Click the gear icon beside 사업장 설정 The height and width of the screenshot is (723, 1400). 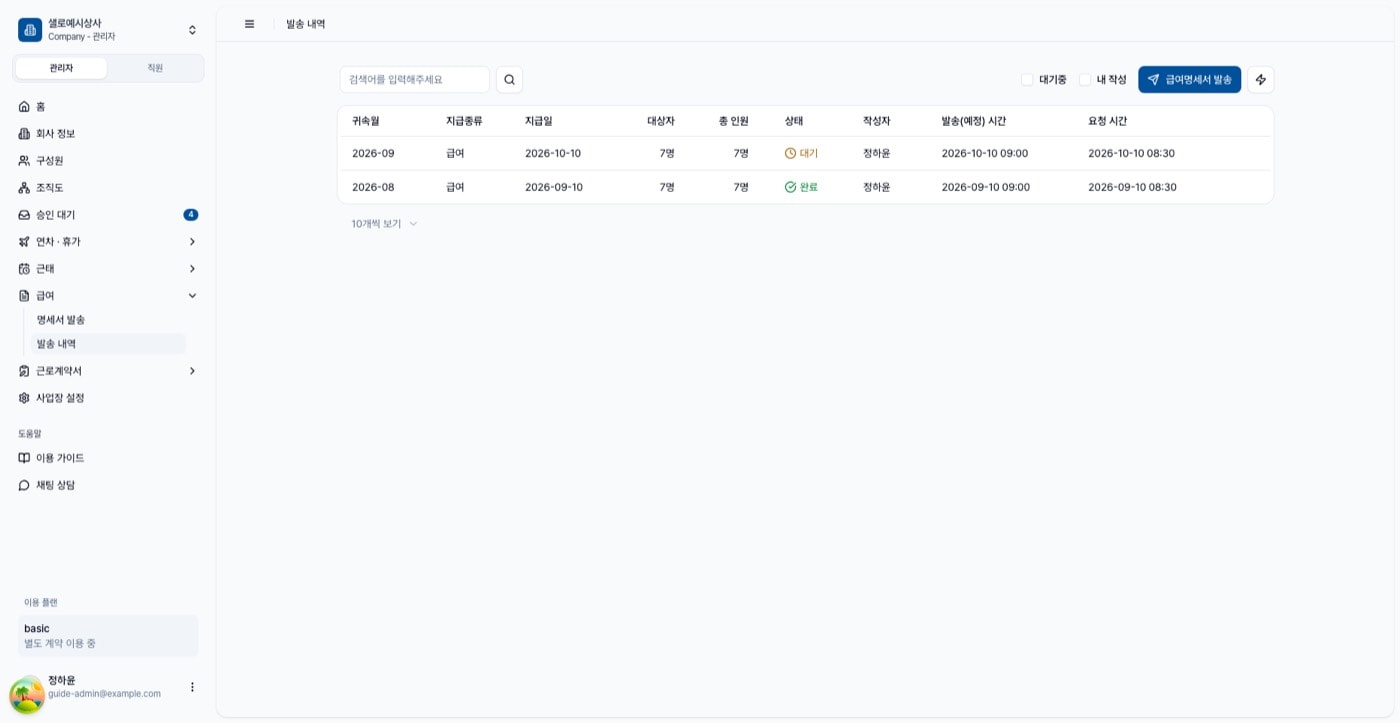pyautogui.click(x=24, y=398)
